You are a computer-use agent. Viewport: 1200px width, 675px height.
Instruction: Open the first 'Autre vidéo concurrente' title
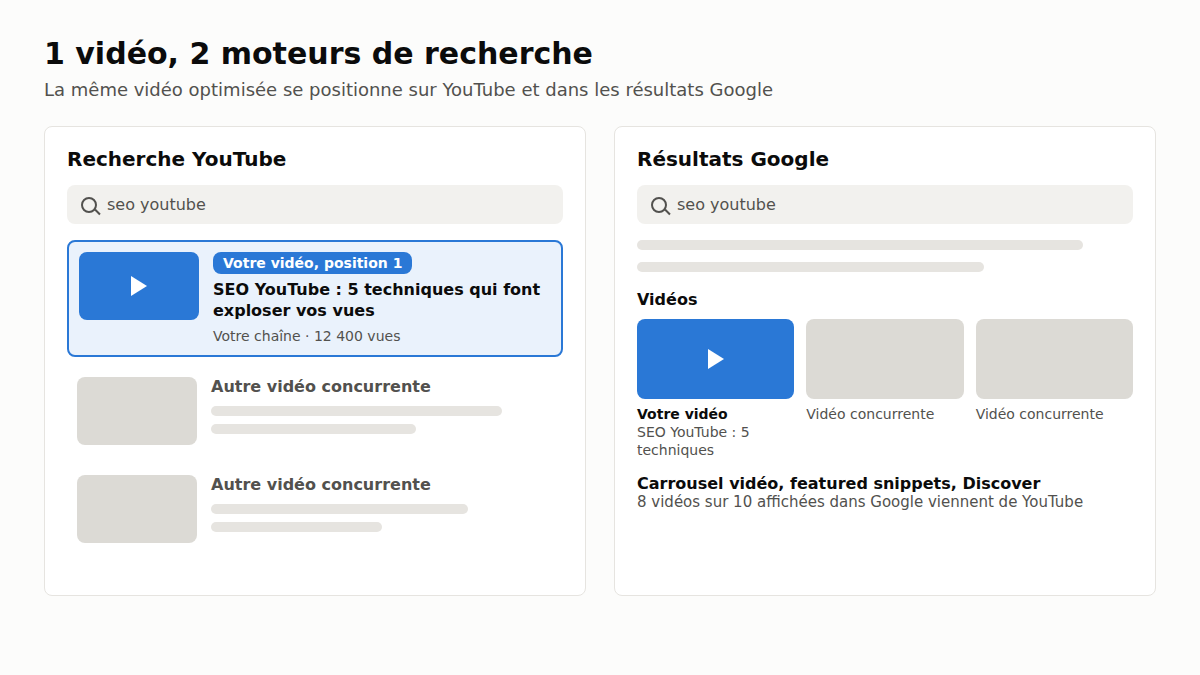[x=320, y=386]
